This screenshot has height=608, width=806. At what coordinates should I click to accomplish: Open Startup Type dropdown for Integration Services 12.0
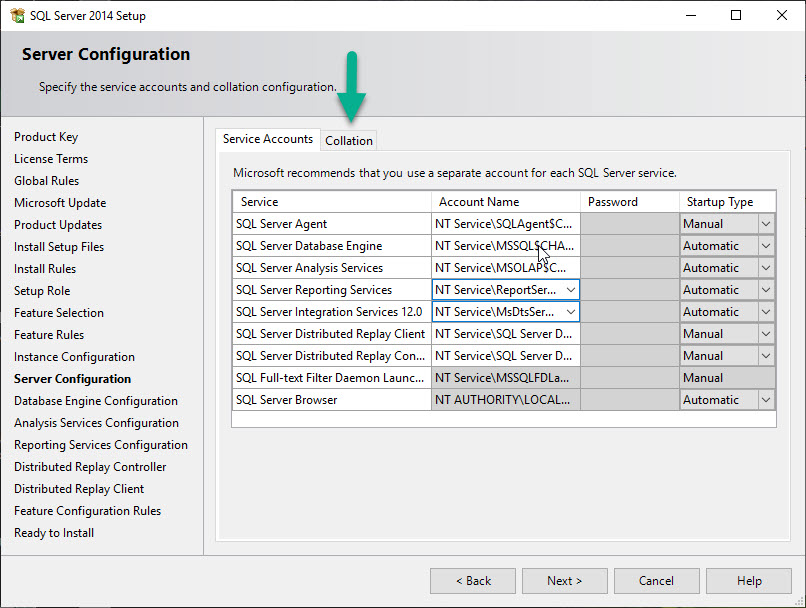pyautogui.click(x=766, y=312)
